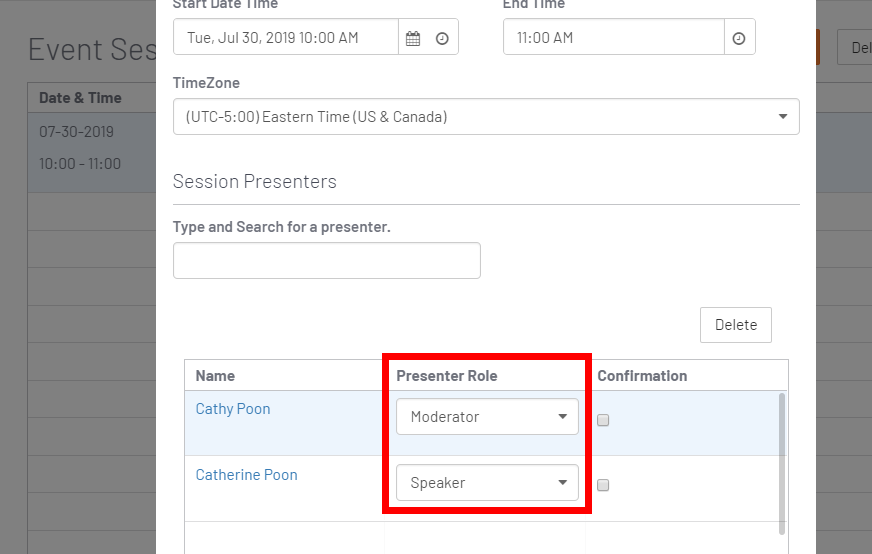872x554 pixels.
Task: Change Cathy Poon's Moderator role dropdown
Action: (487, 417)
